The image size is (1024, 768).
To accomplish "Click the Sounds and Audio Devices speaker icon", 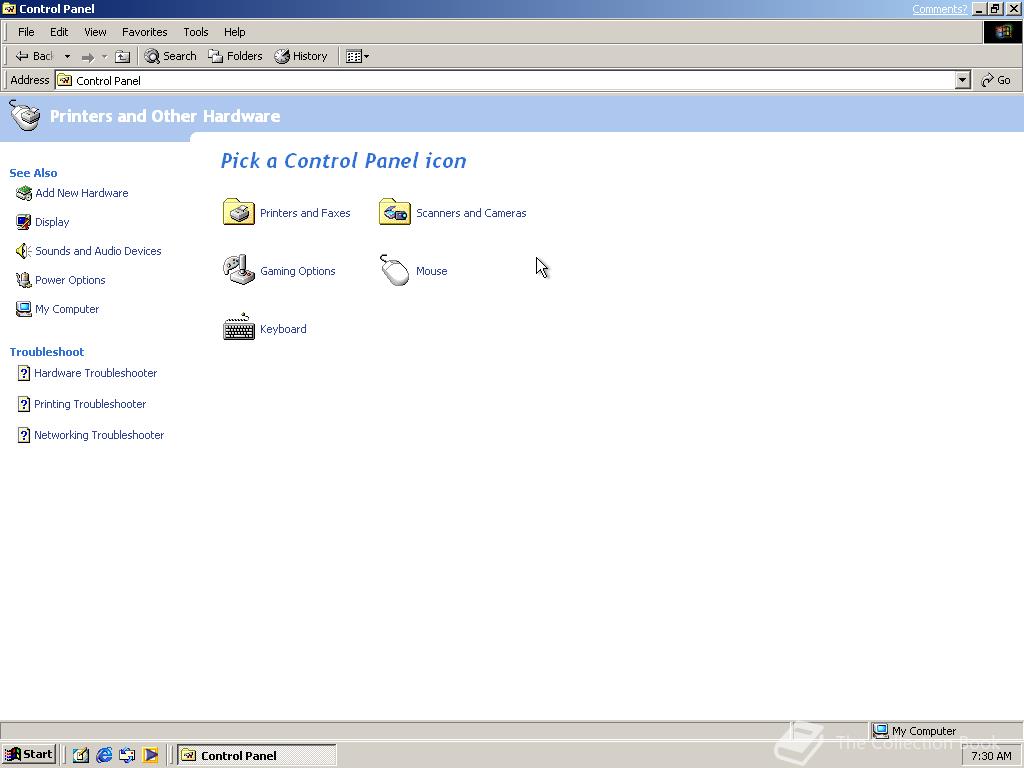I will click(x=24, y=251).
